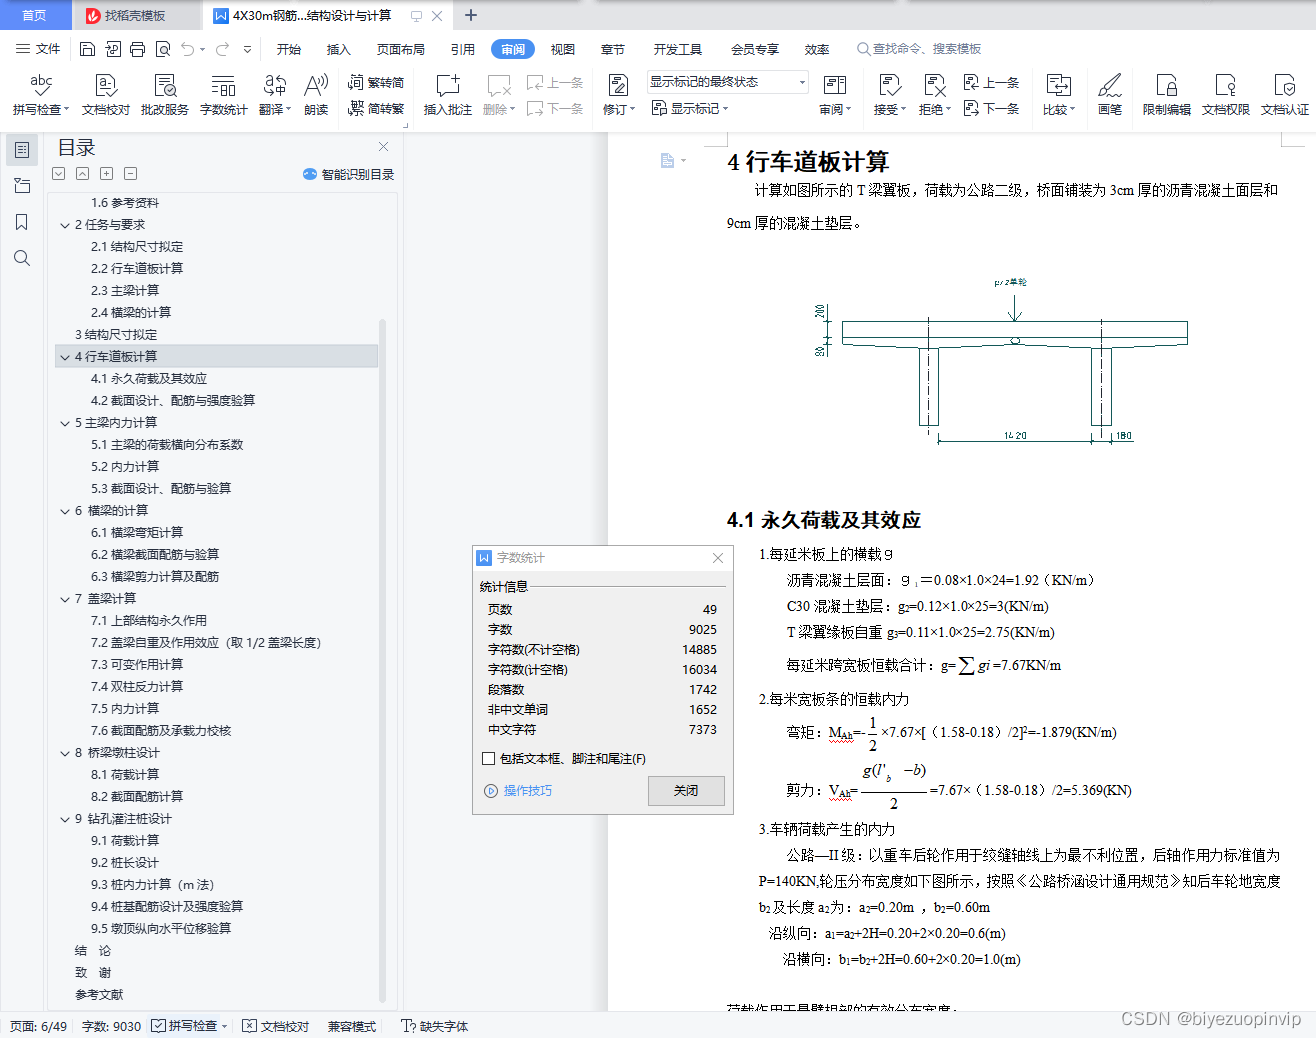
Task: Jump to 6.2 横梁截面配筋与验算 in outline
Action: (155, 555)
